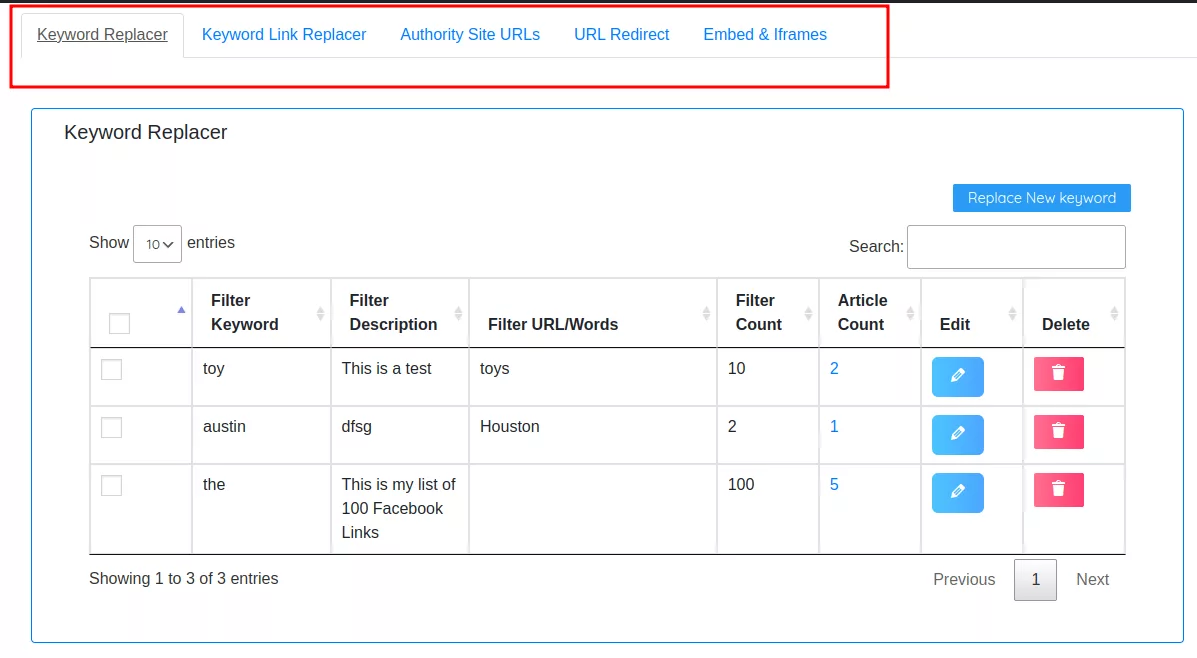Sort by Filter Keyword column arrows
This screenshot has width=1197, height=658.
[x=320, y=313]
